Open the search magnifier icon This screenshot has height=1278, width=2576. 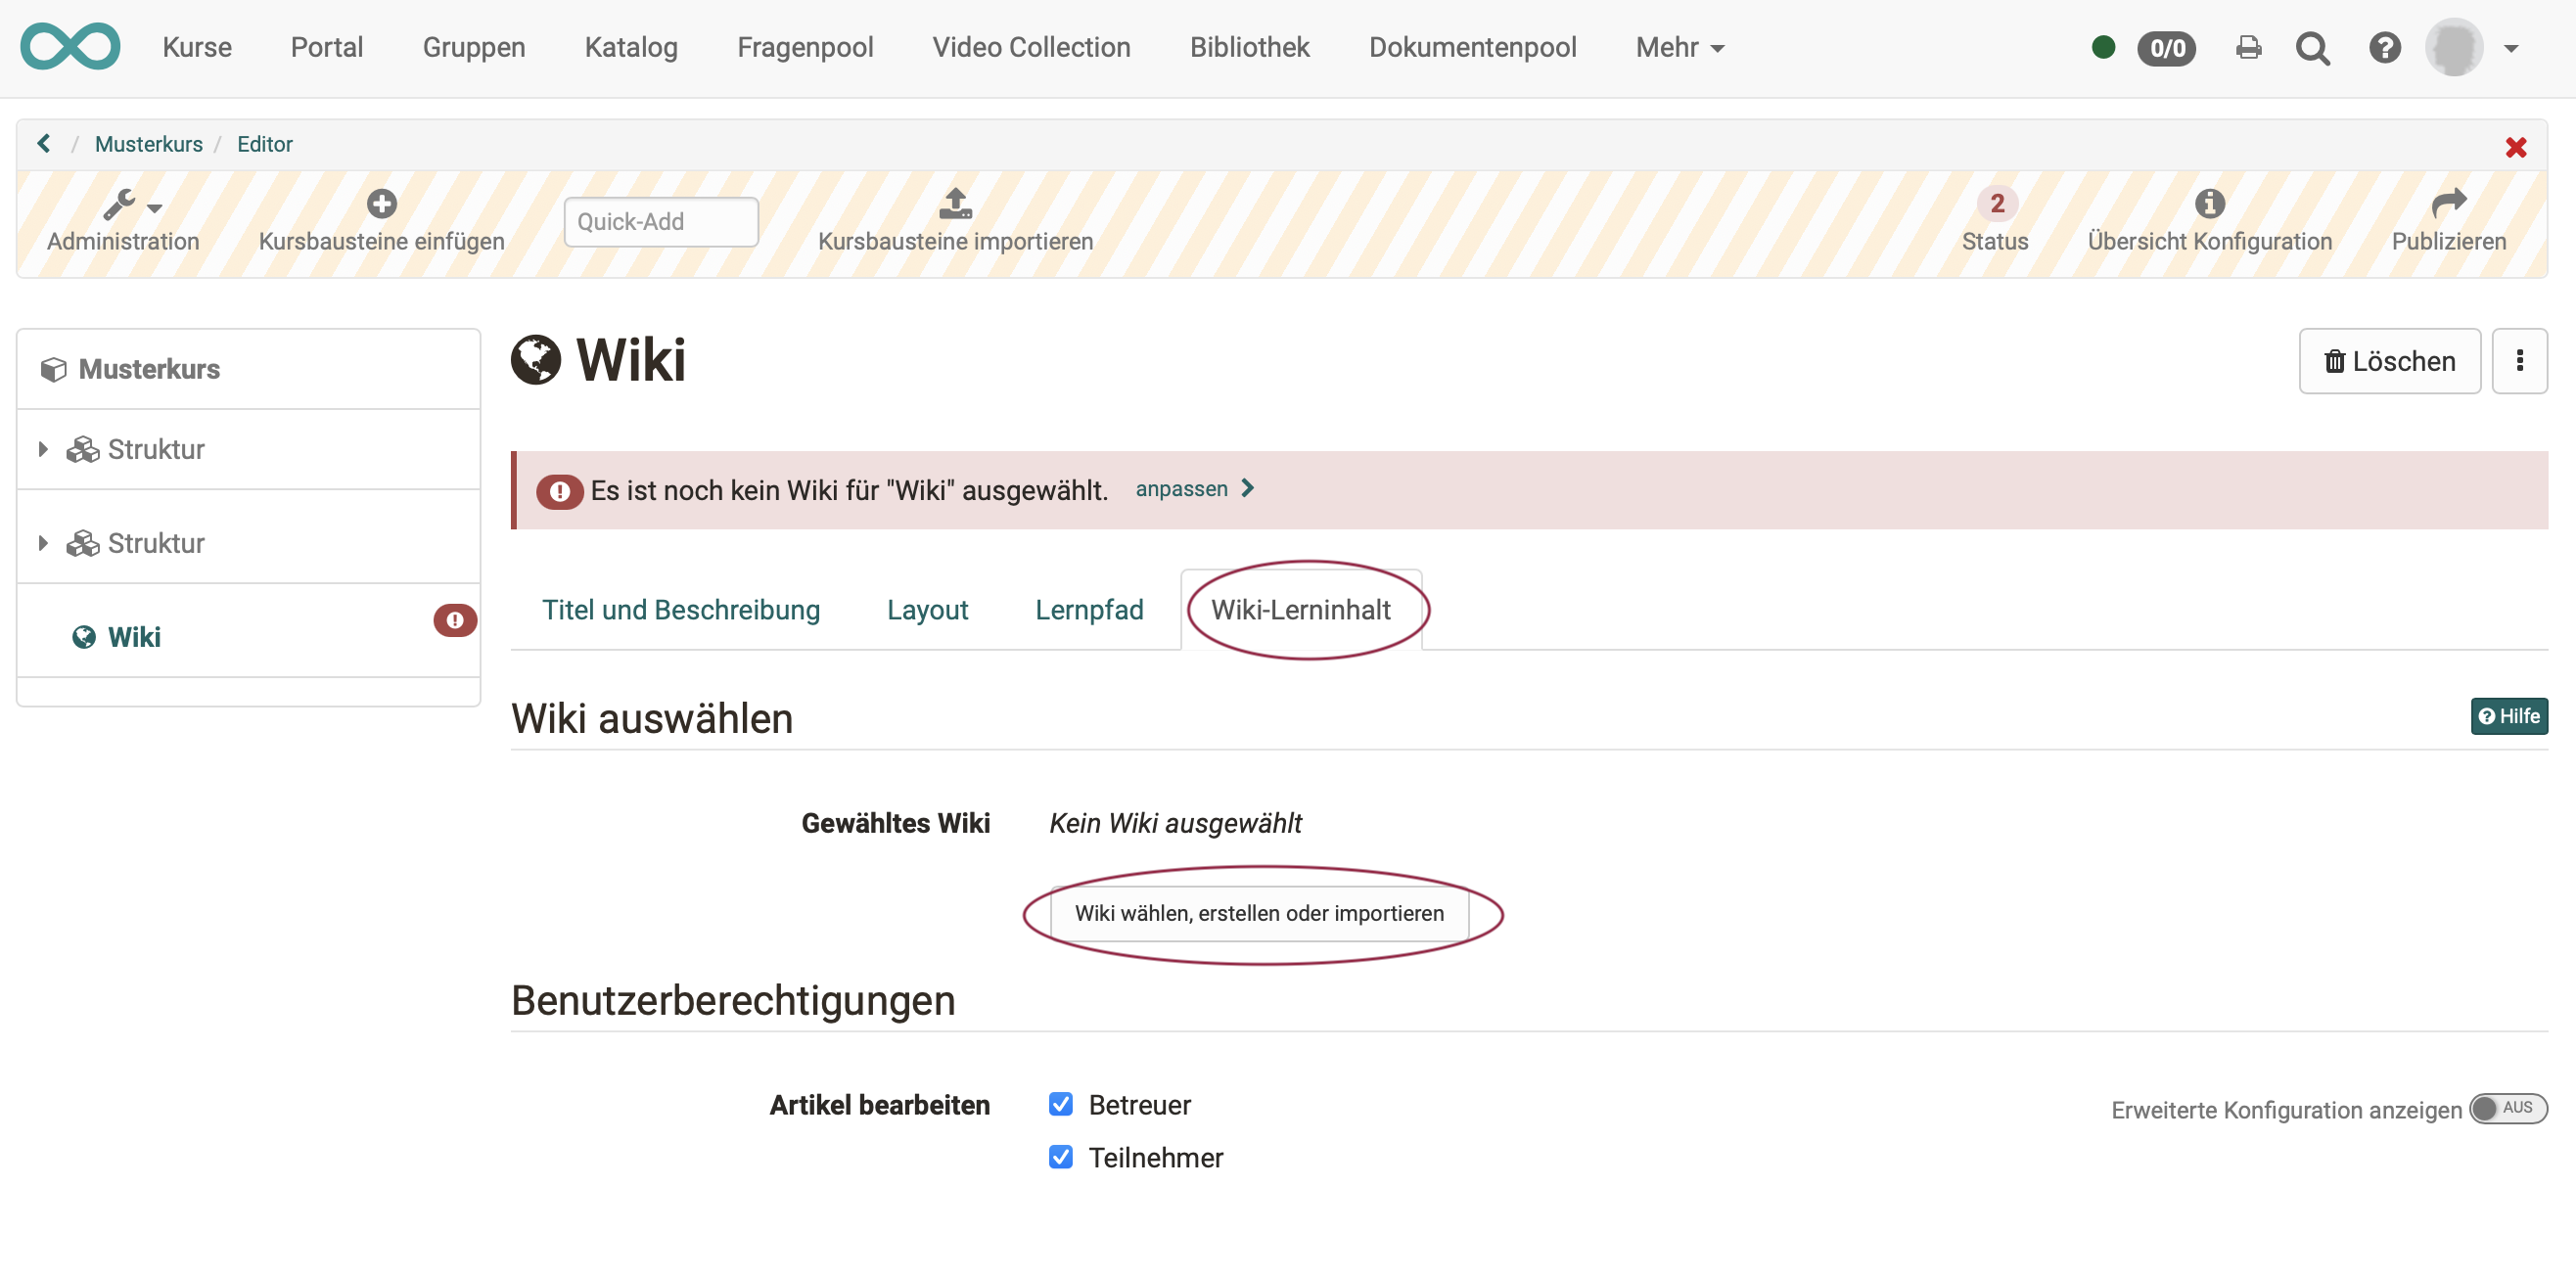(2313, 48)
